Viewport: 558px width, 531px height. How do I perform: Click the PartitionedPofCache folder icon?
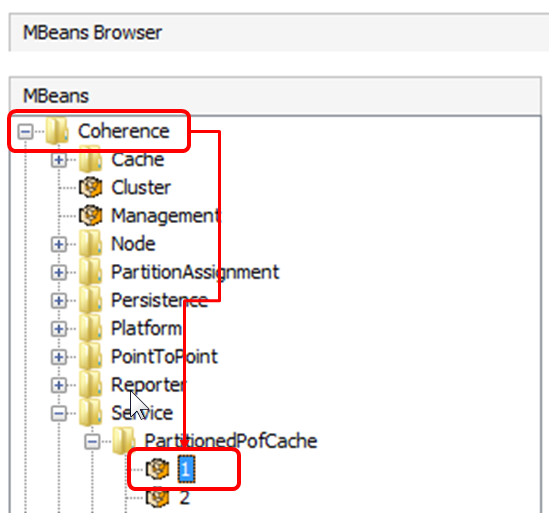click(x=124, y=441)
